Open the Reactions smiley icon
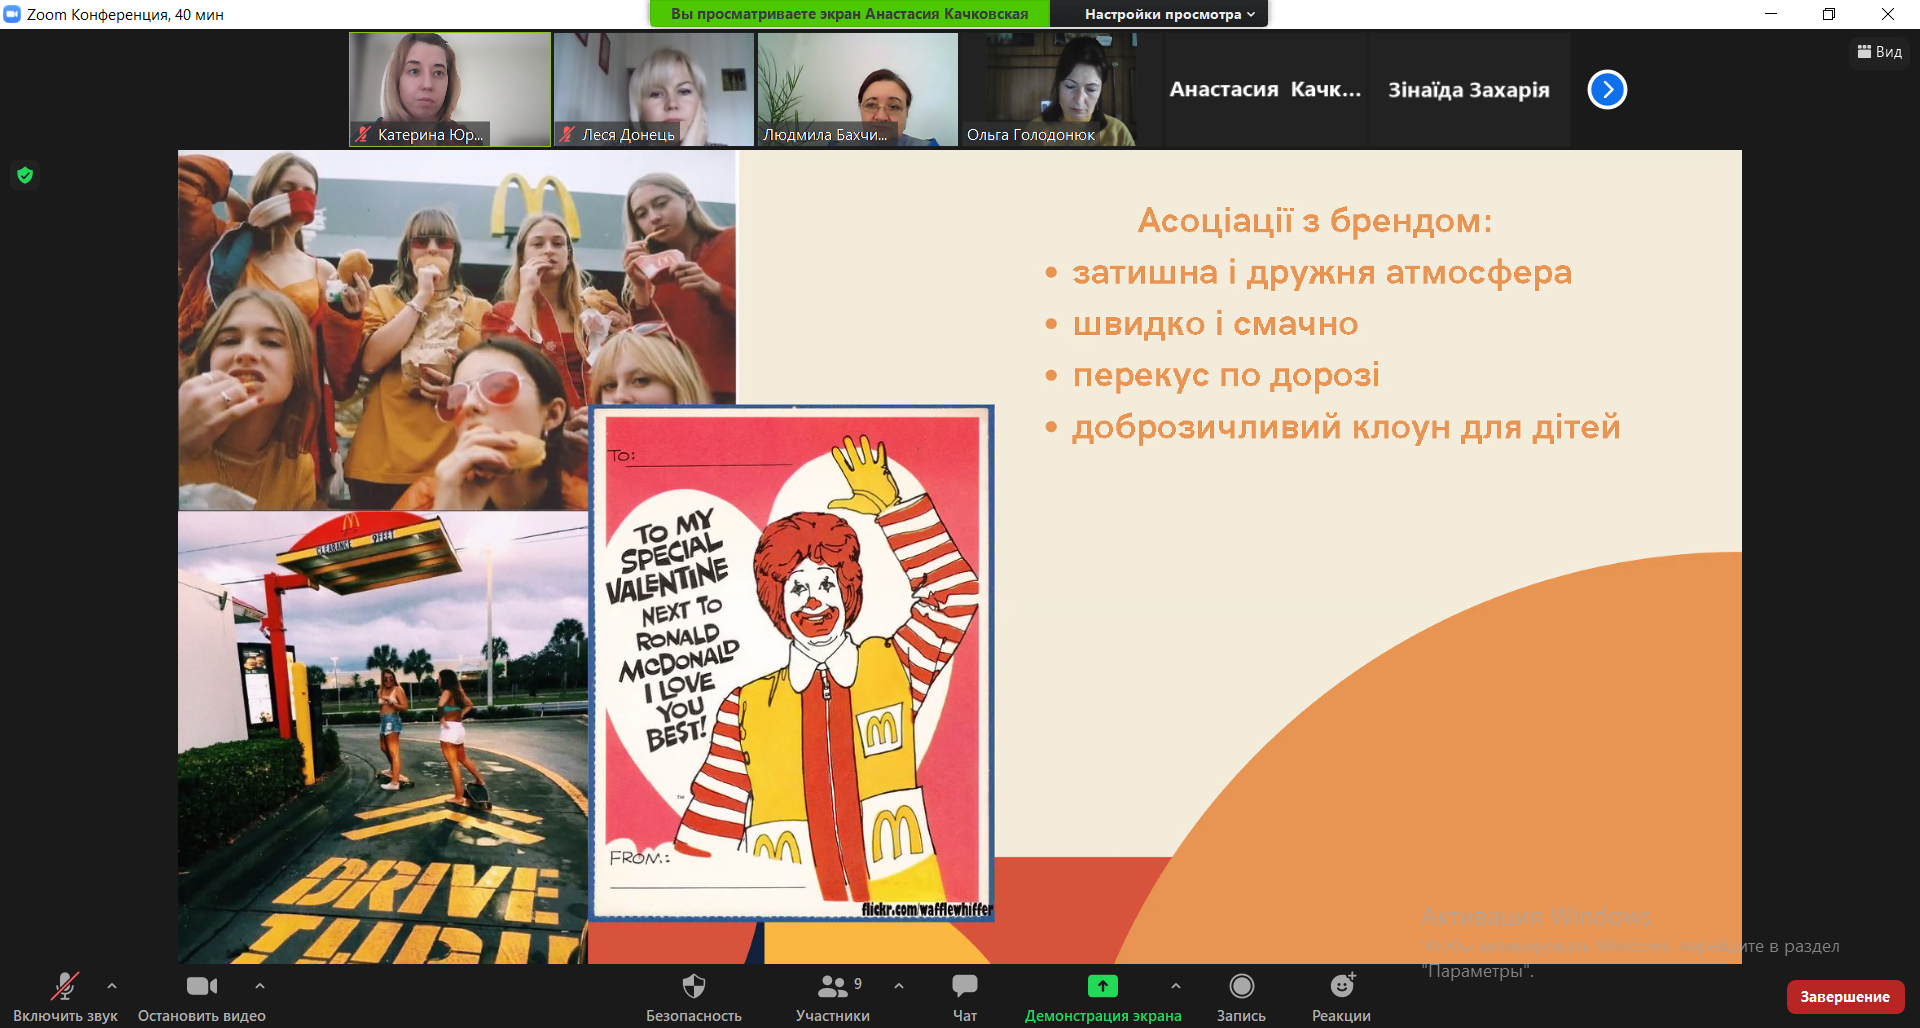The width and height of the screenshot is (1920, 1028). (1342, 986)
